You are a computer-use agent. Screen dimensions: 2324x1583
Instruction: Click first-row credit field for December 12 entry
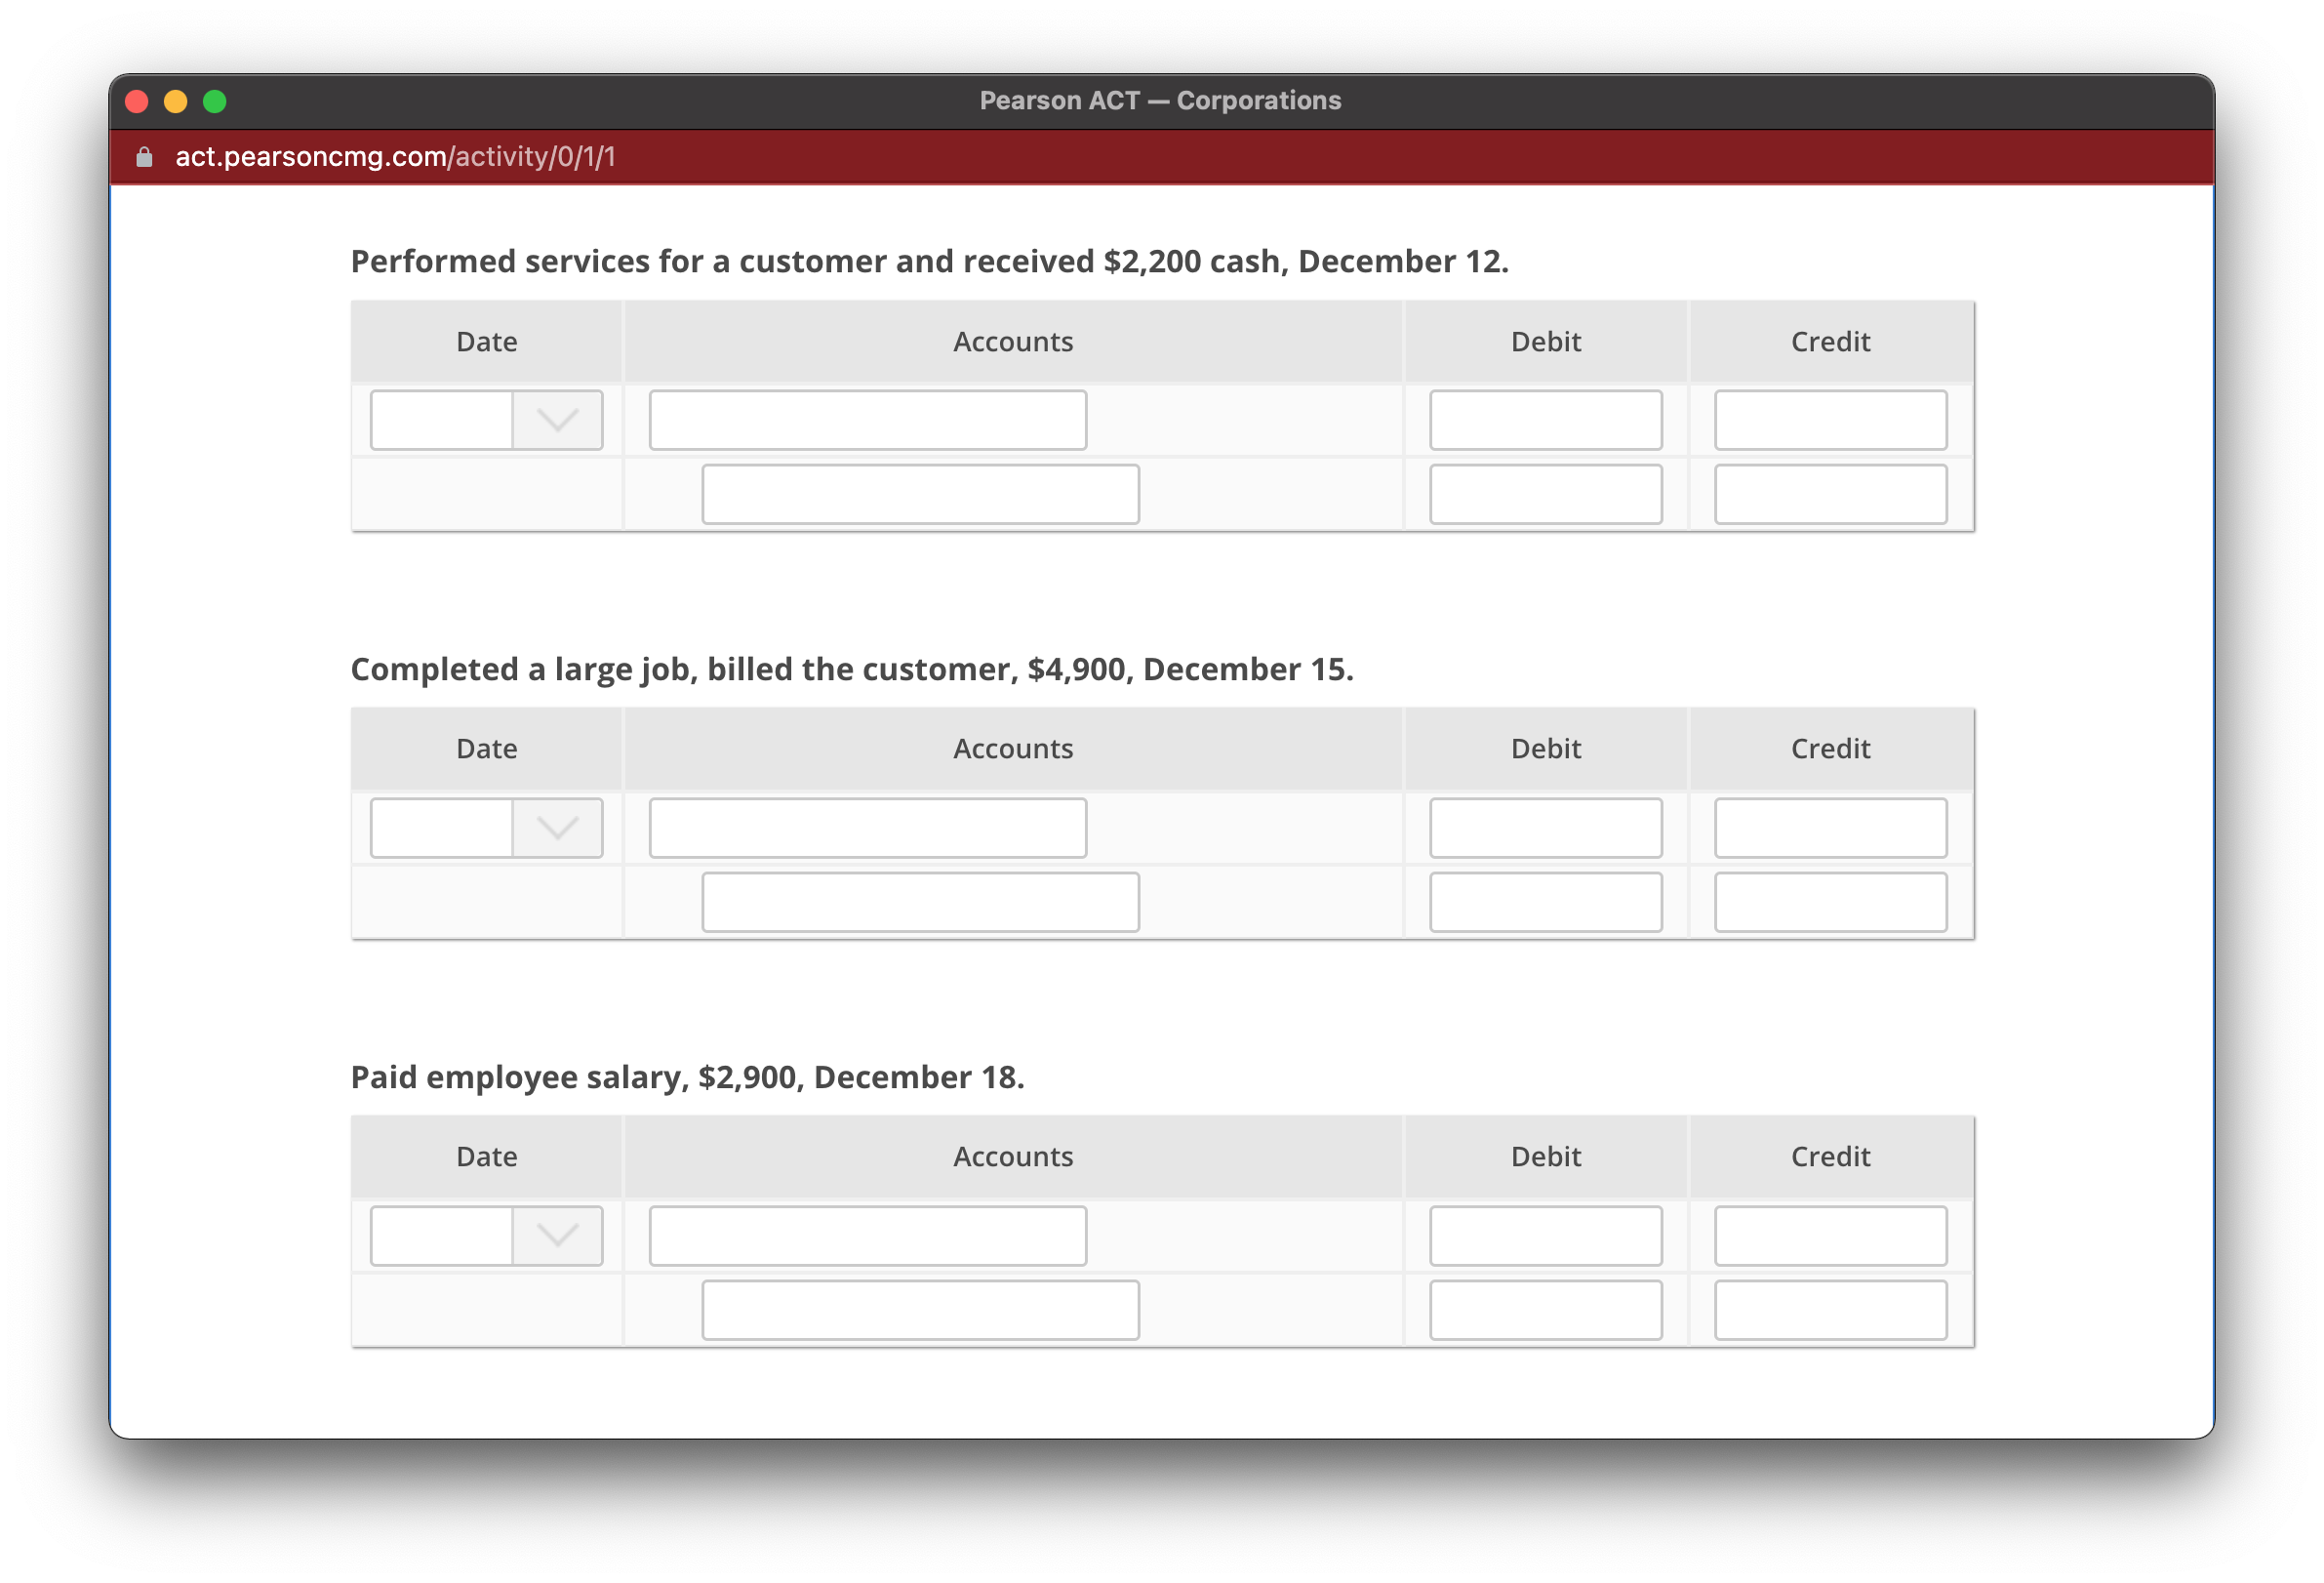point(1830,420)
